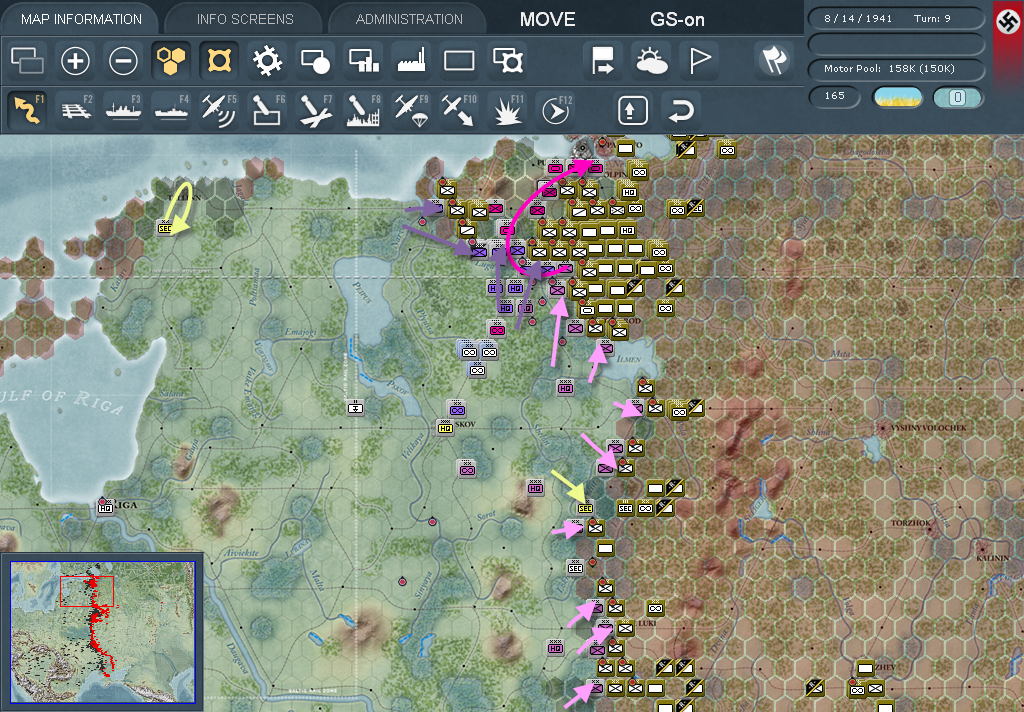Click the rectangle-with-gear toolbar icon

507,61
